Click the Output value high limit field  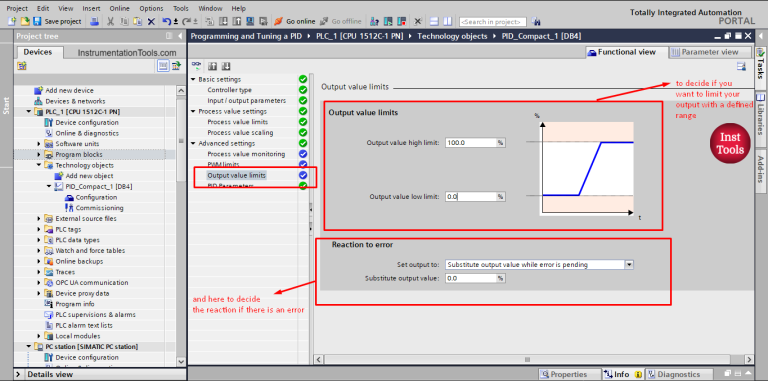click(x=471, y=143)
